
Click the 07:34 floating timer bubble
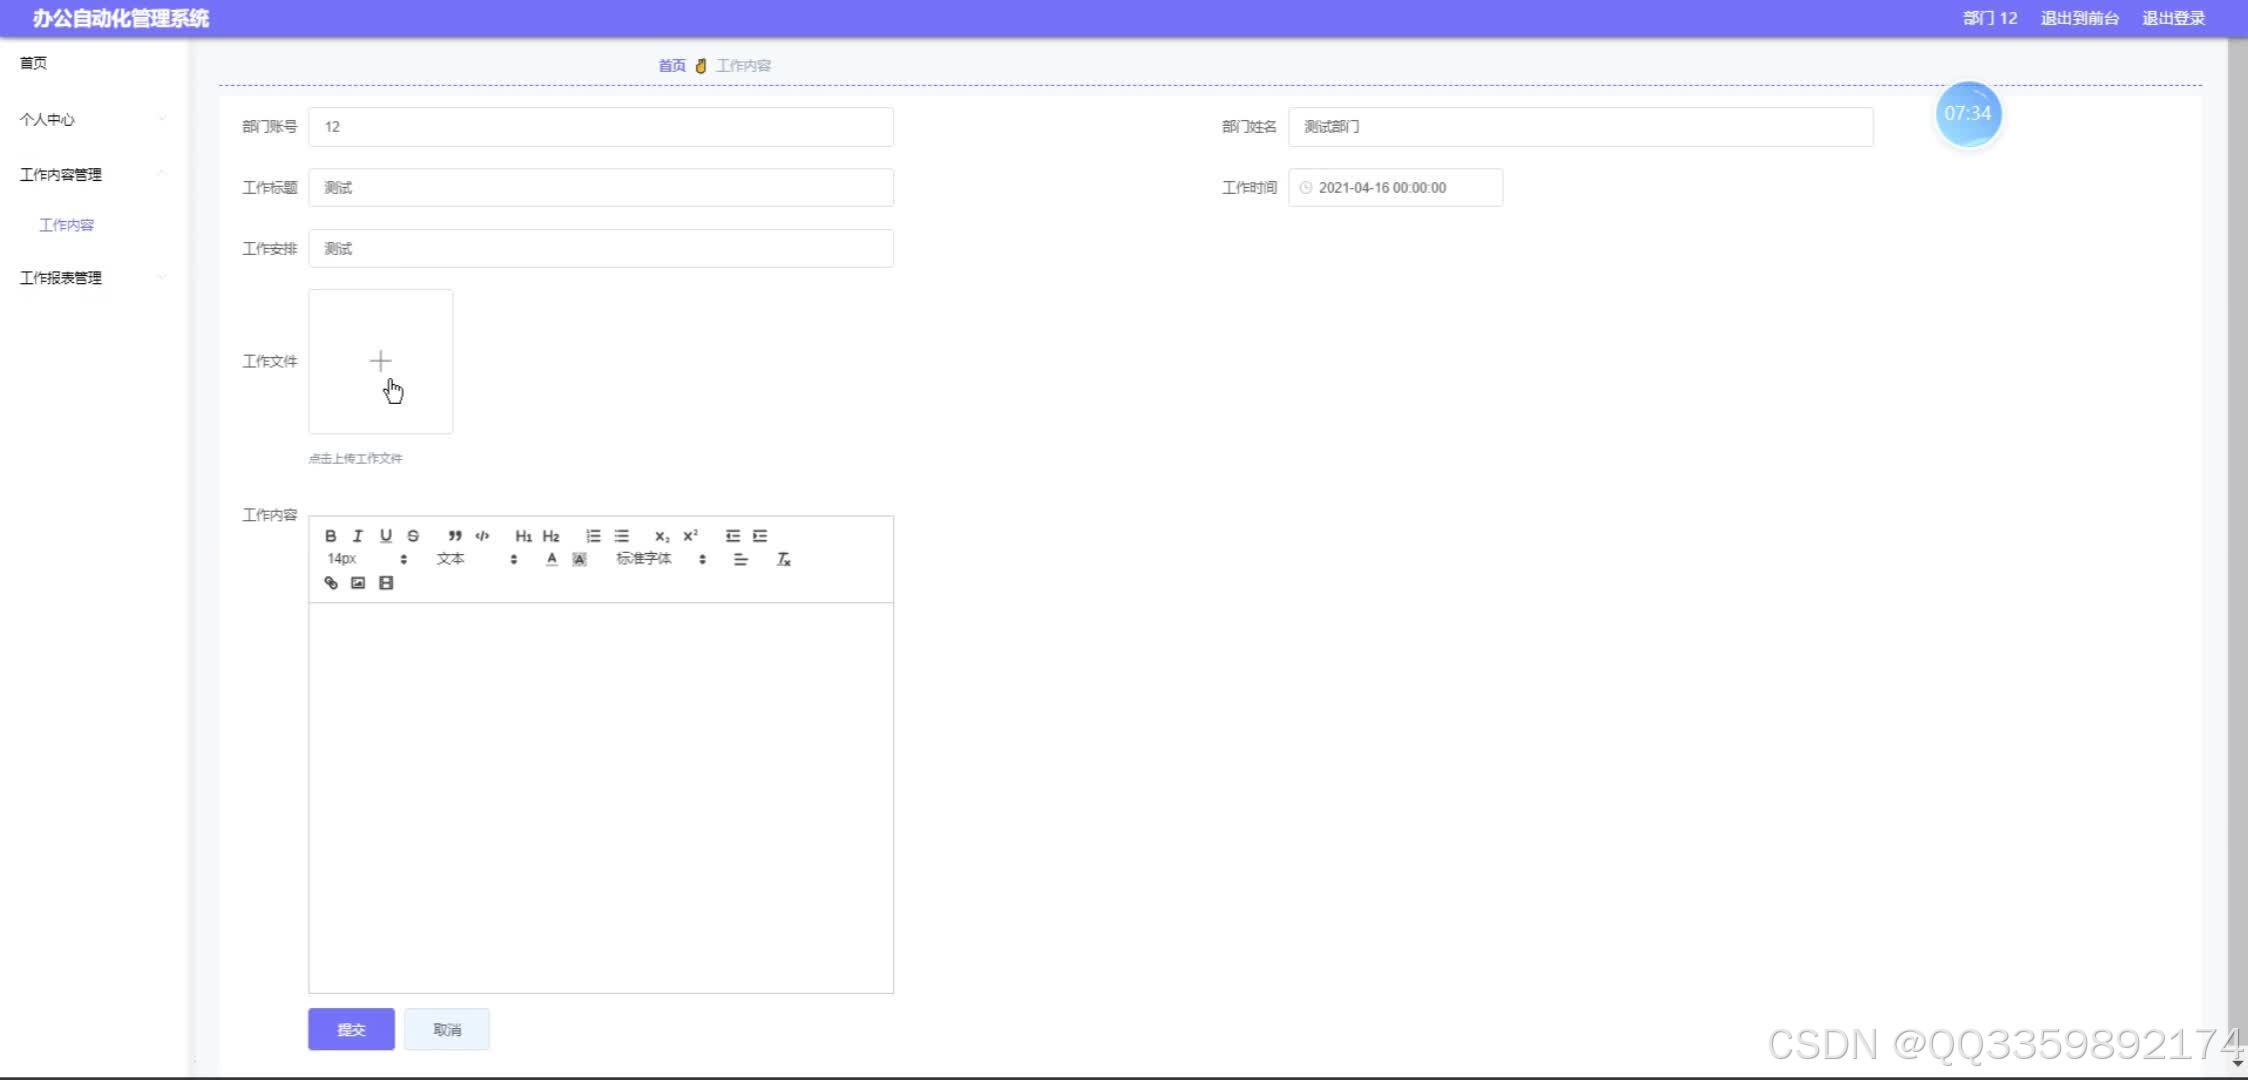1968,114
